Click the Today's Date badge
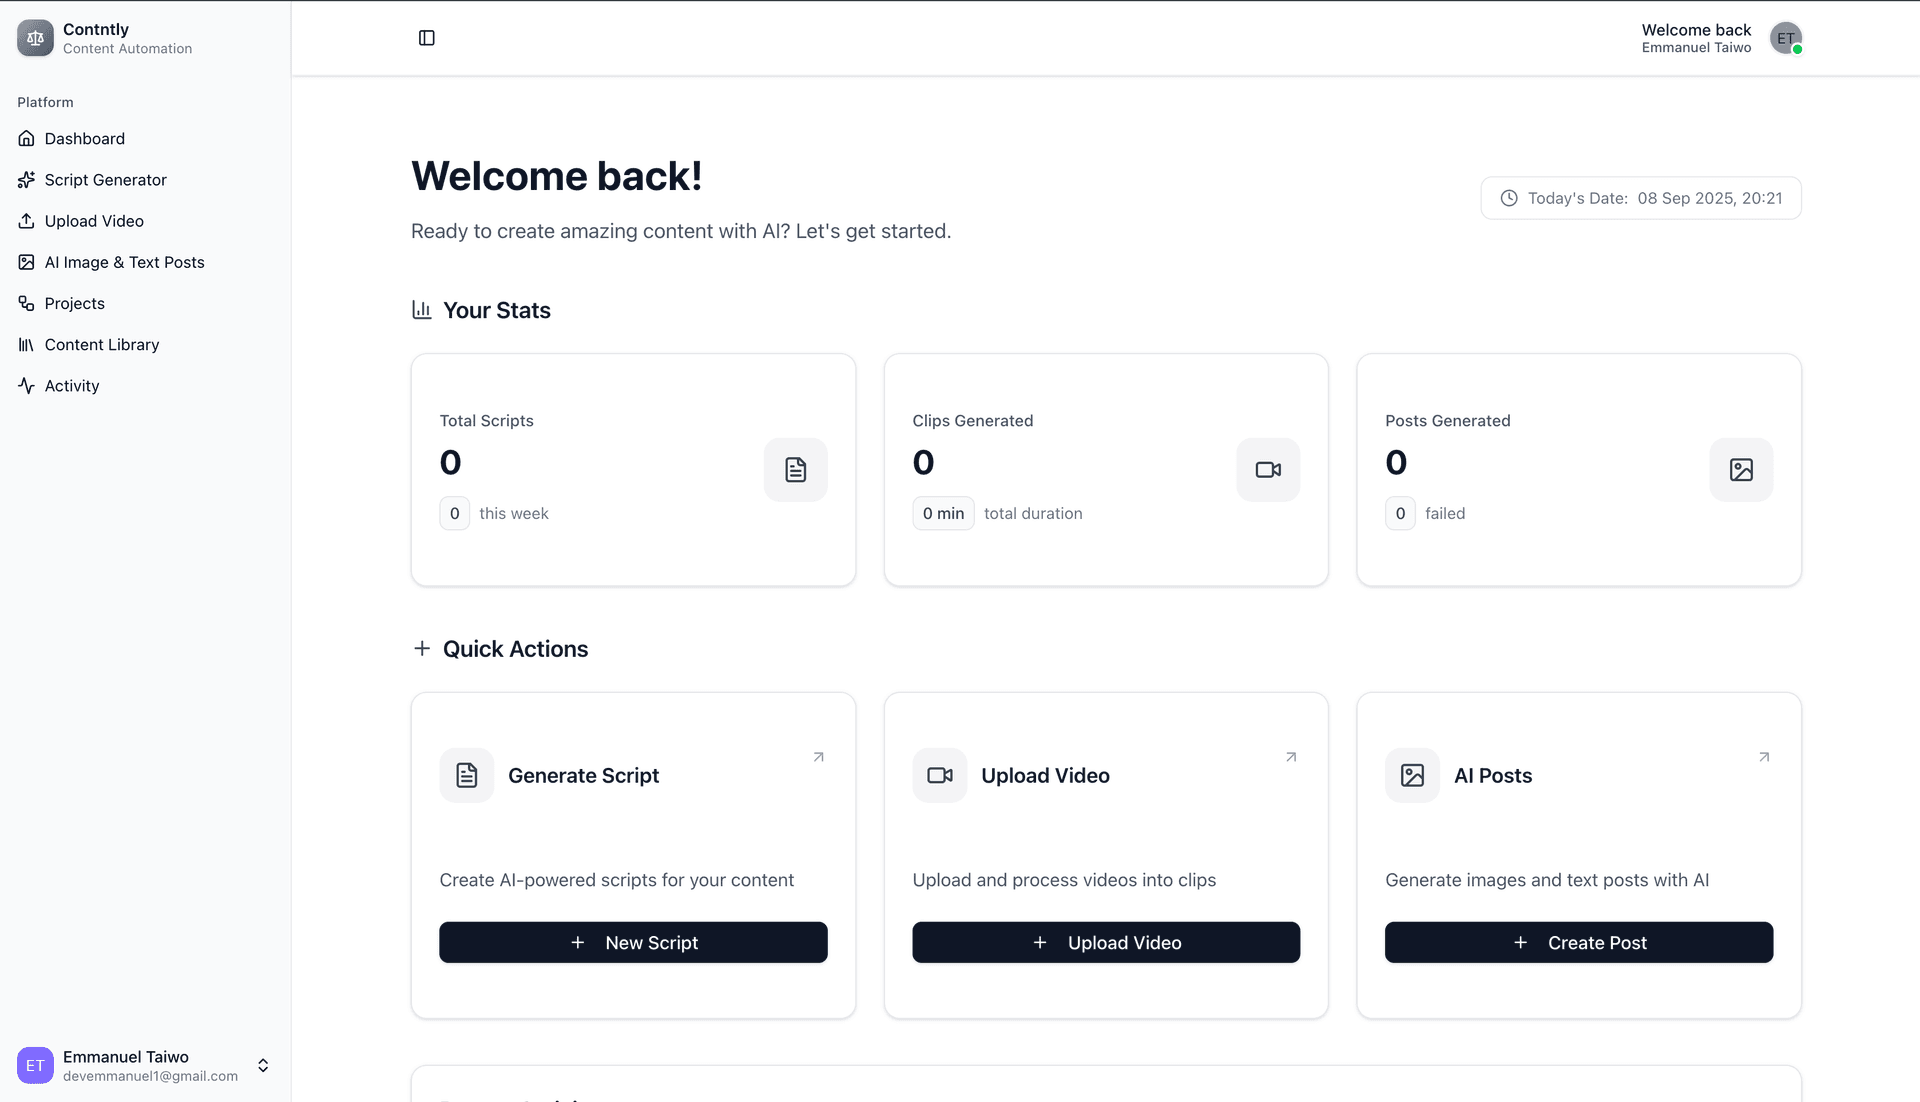1920x1102 pixels. click(1641, 198)
